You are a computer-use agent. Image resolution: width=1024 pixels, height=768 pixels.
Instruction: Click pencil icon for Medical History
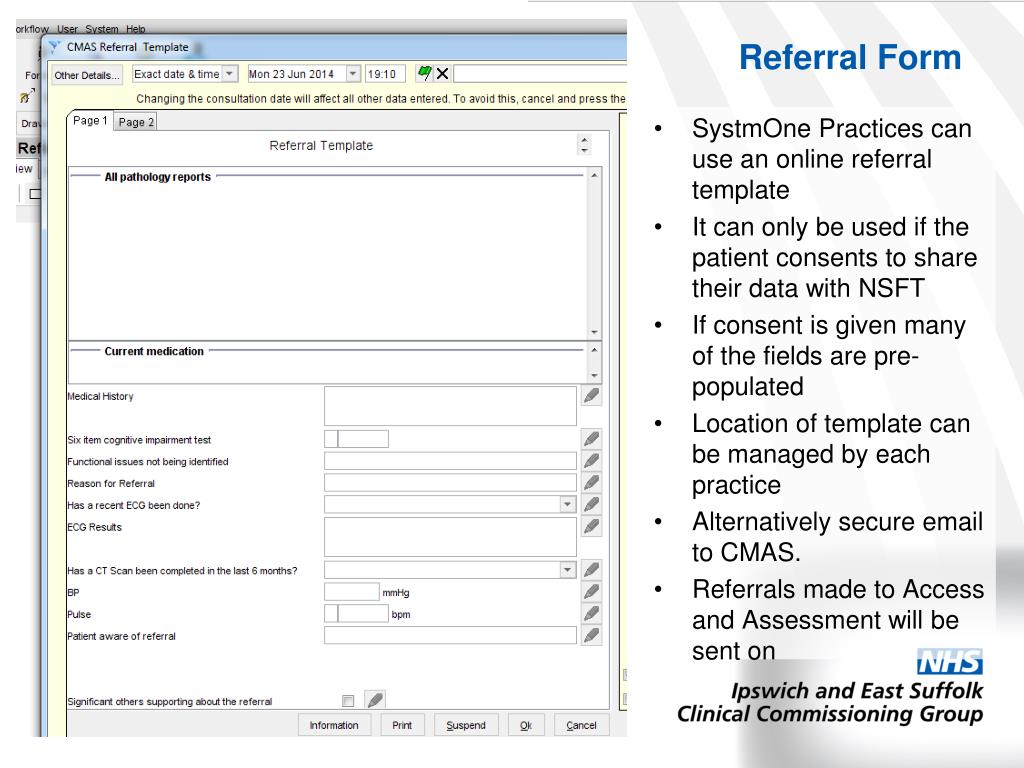(592, 395)
